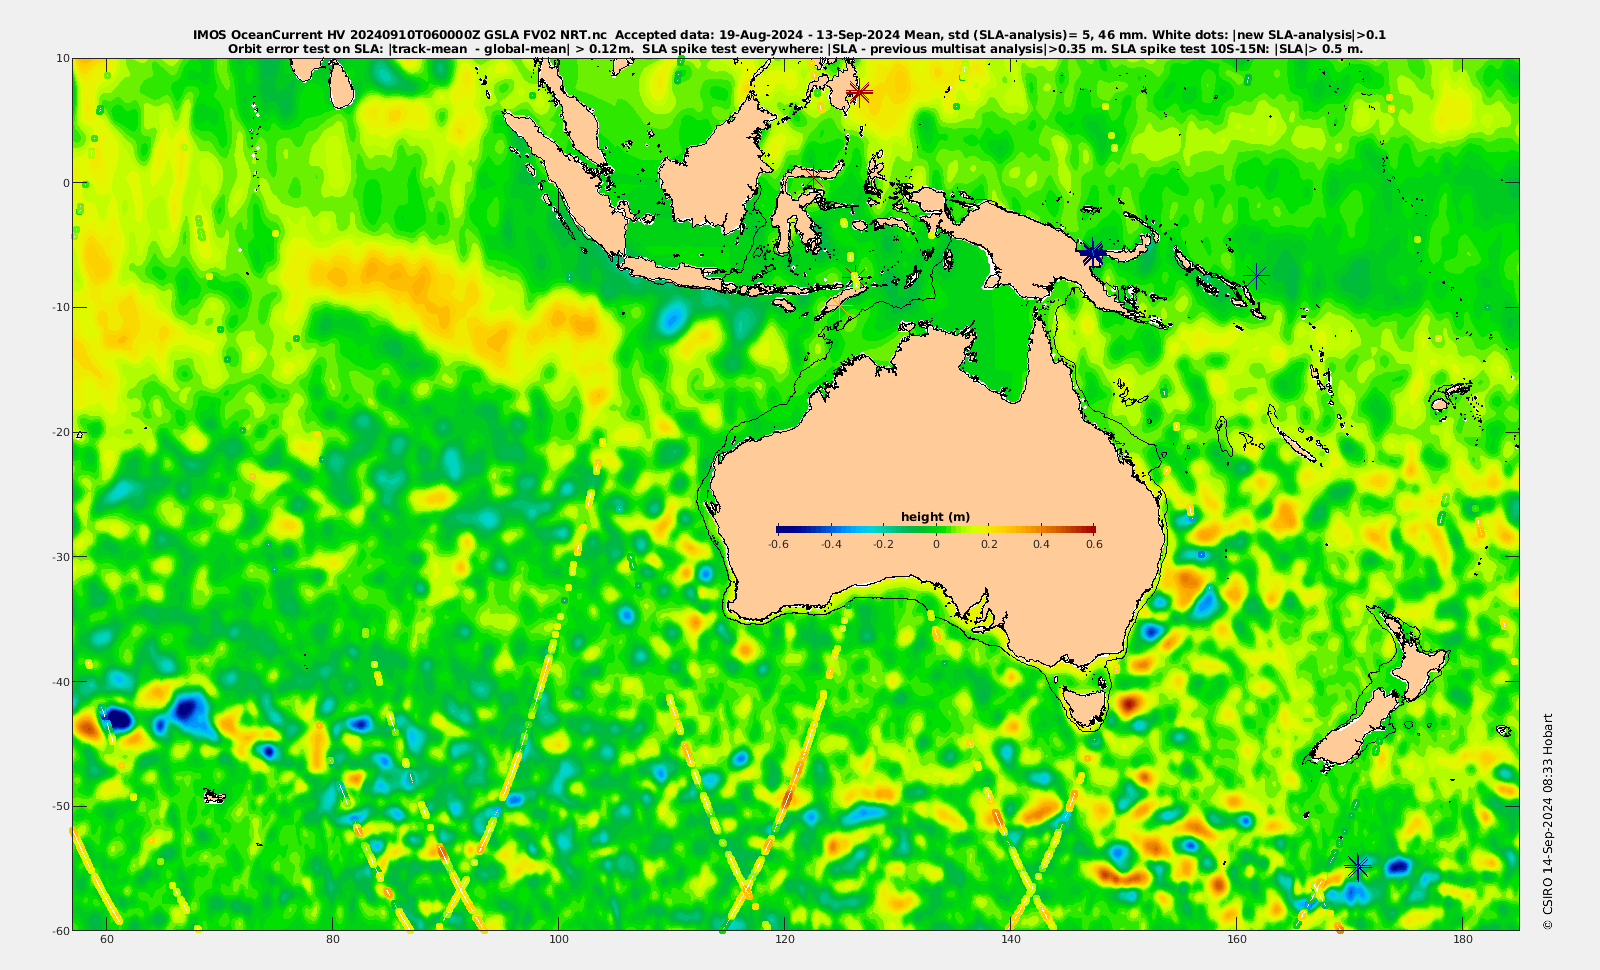Click the longitude 160 axis label

pyautogui.click(x=1237, y=939)
